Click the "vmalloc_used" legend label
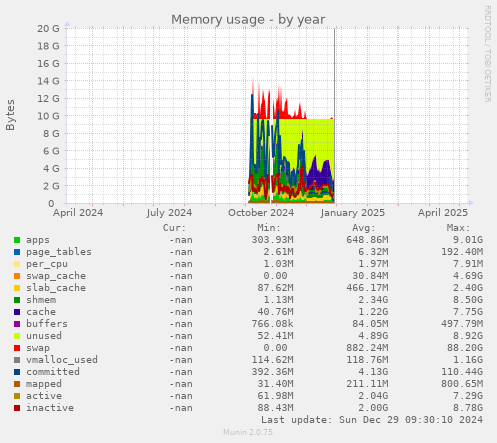The width and height of the screenshot is (497, 443). pos(62,360)
